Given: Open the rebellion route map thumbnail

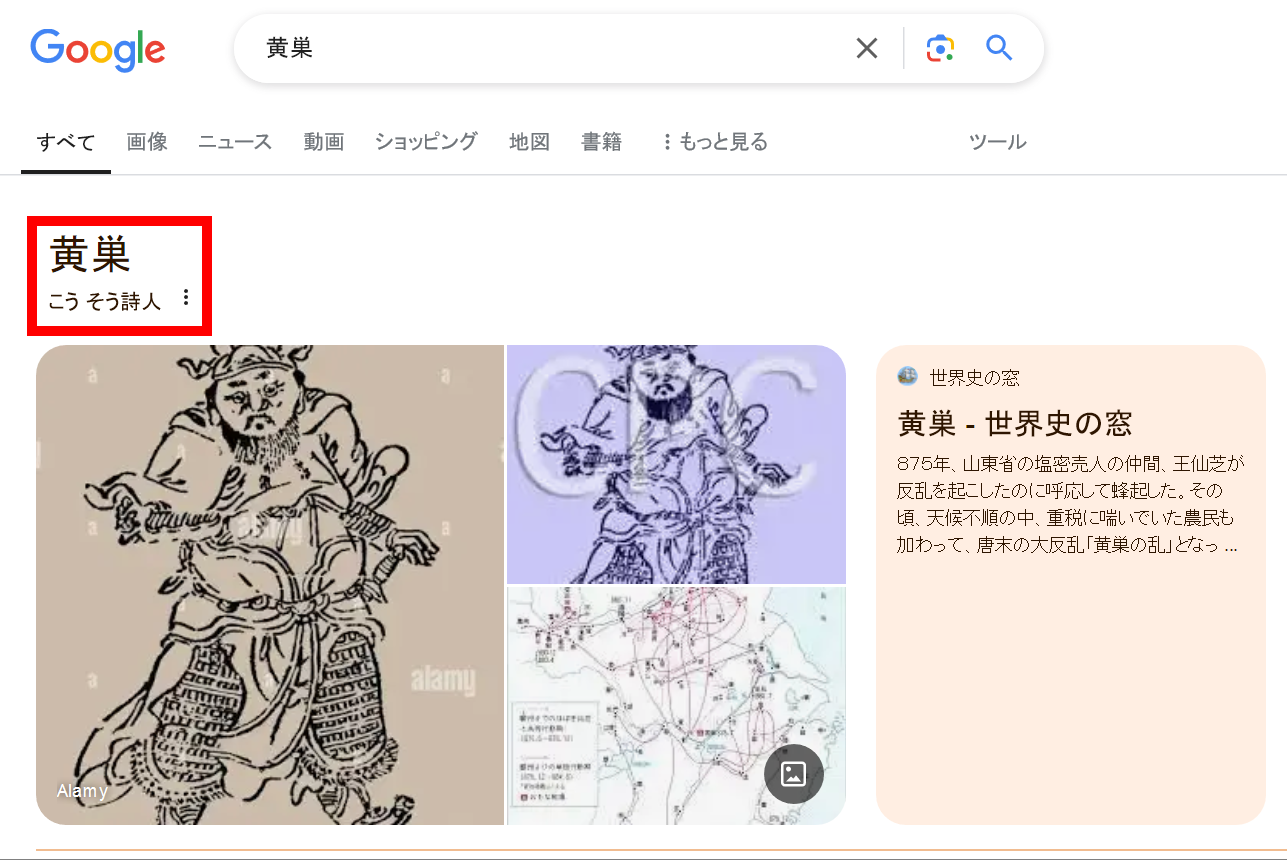Looking at the screenshot, I should [677, 706].
